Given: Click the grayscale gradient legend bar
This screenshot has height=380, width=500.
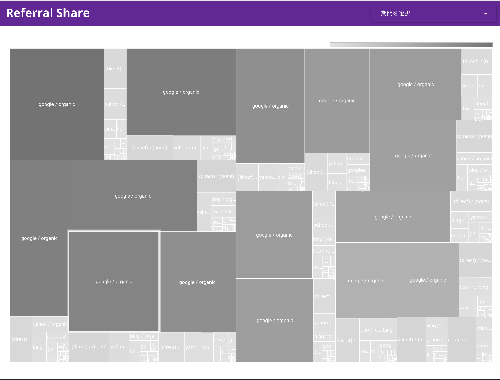Looking at the screenshot, I should tap(411, 45).
